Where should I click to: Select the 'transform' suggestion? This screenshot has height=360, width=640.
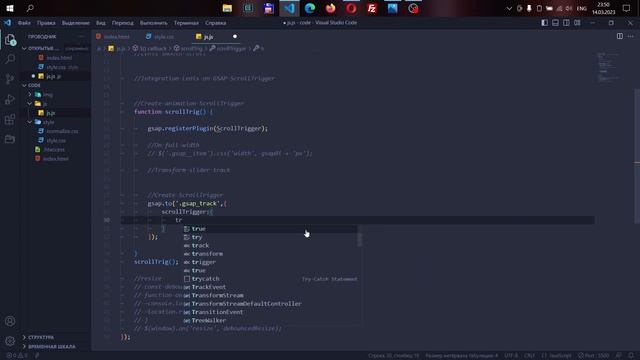point(270,254)
